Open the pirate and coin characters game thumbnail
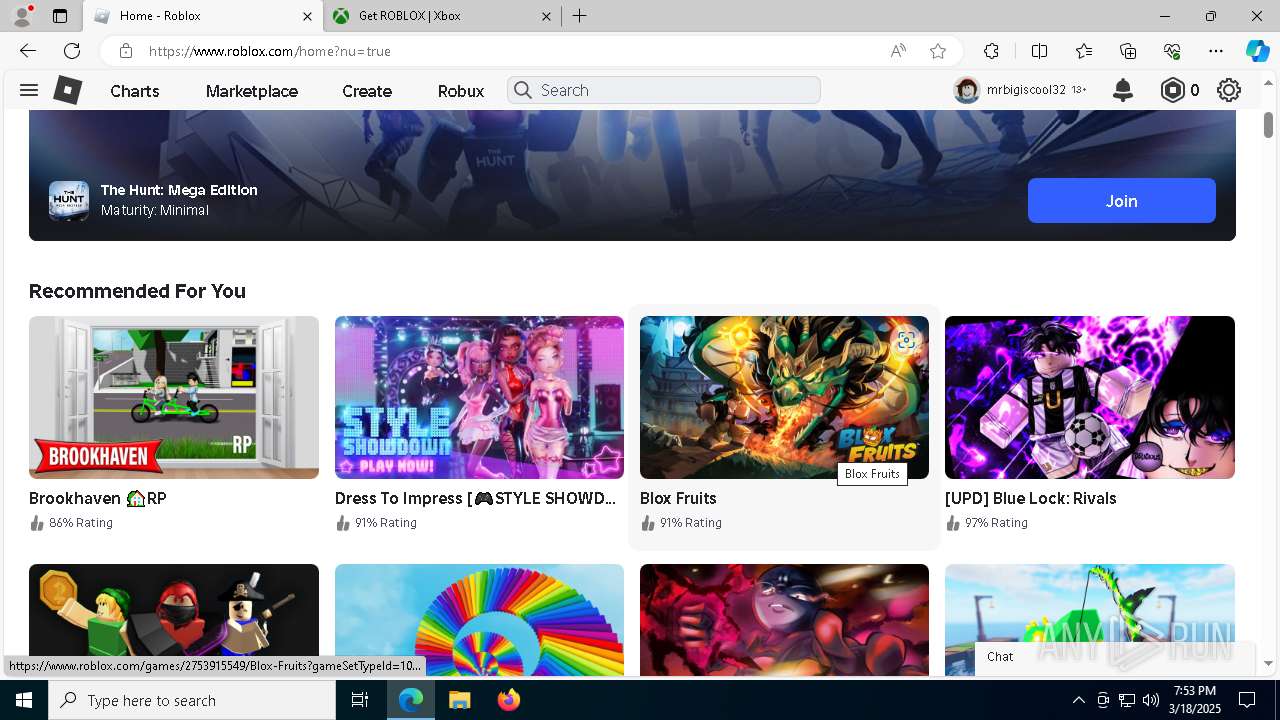The height and width of the screenshot is (720, 1280). [174, 620]
